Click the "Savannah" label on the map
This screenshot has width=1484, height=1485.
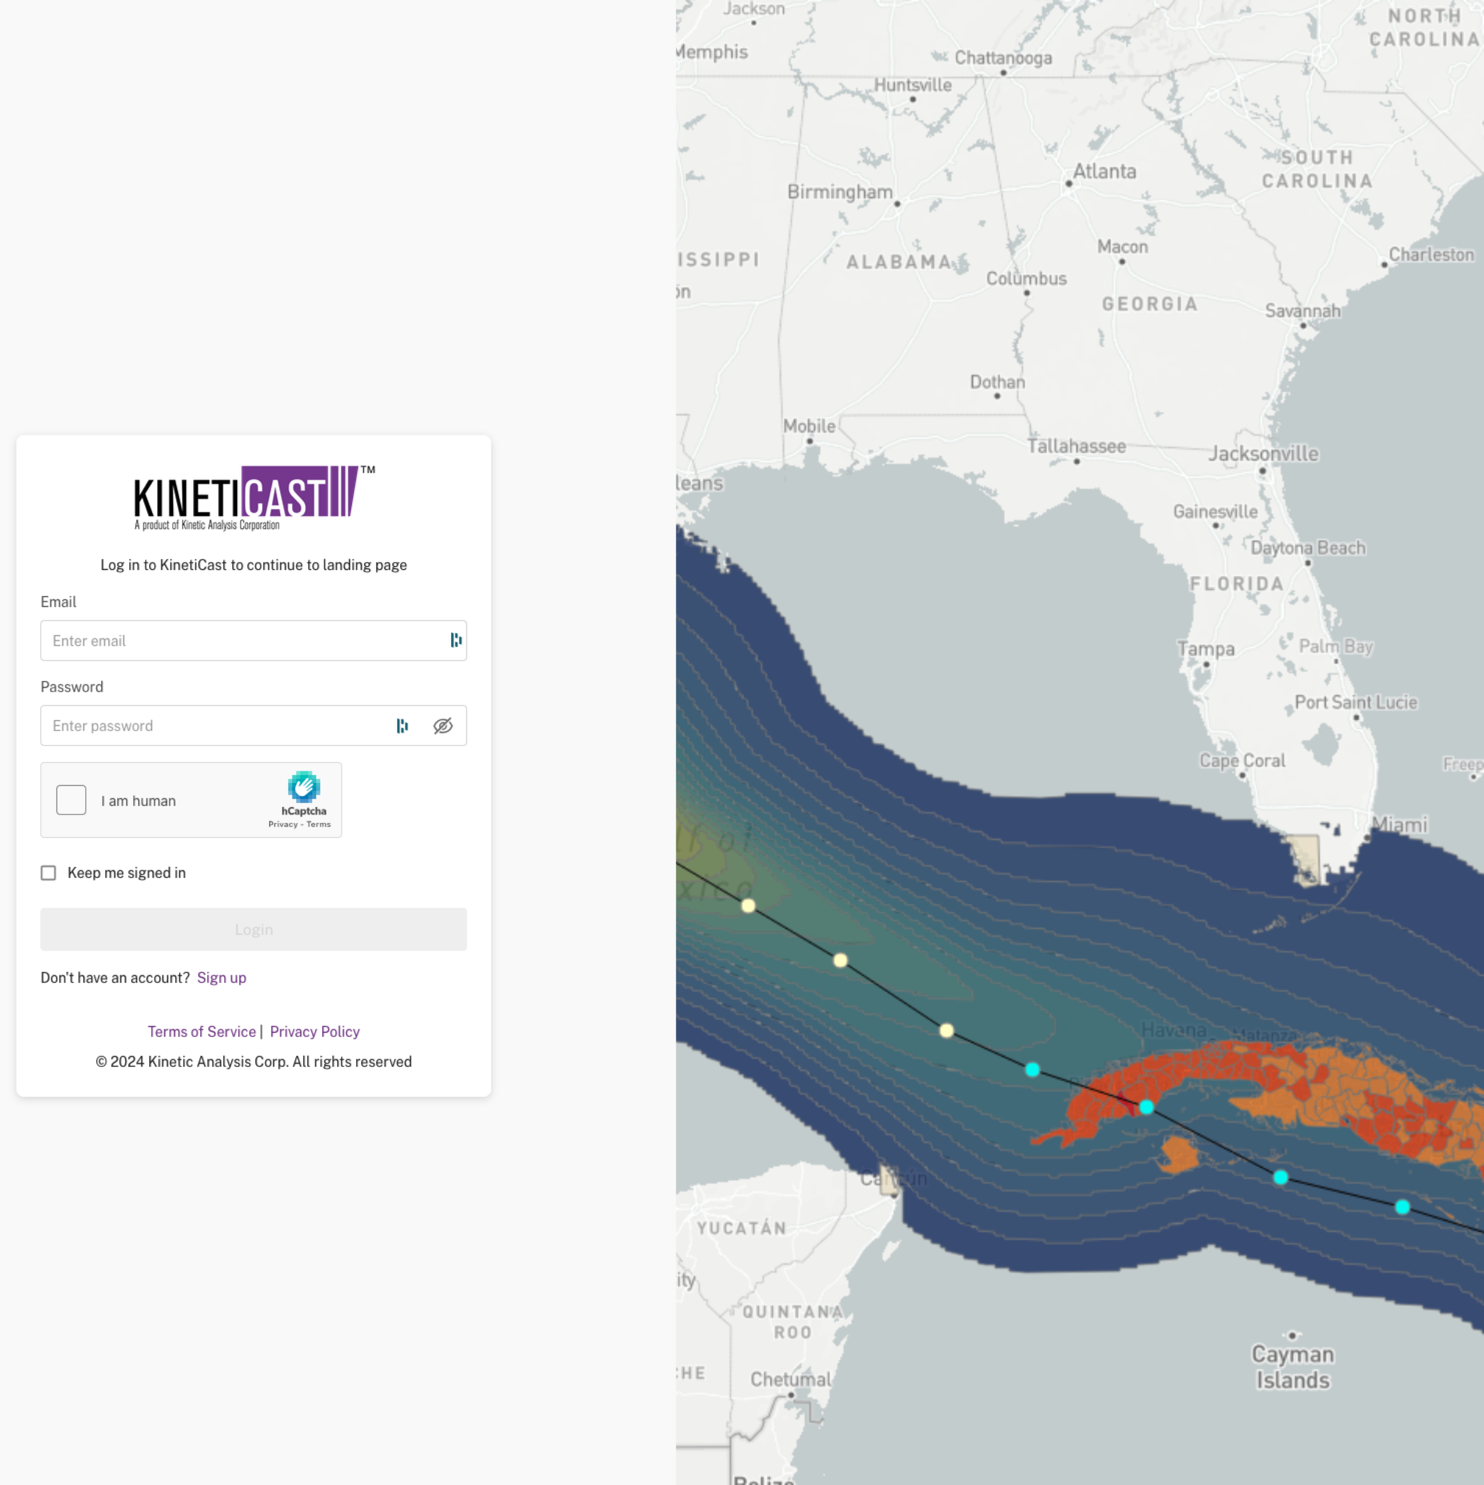coord(1303,311)
